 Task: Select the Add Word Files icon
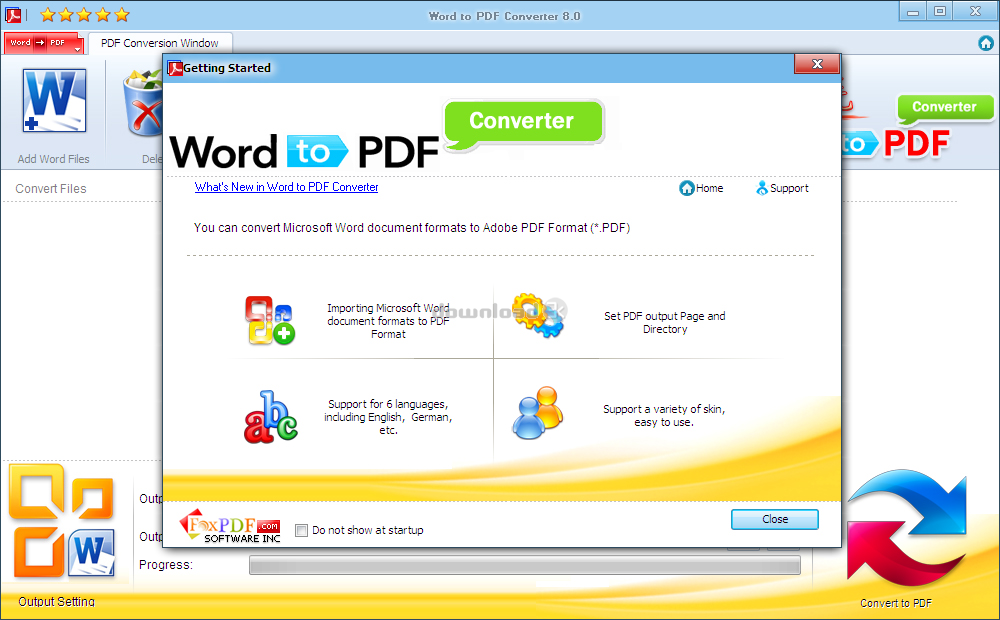click(x=53, y=100)
